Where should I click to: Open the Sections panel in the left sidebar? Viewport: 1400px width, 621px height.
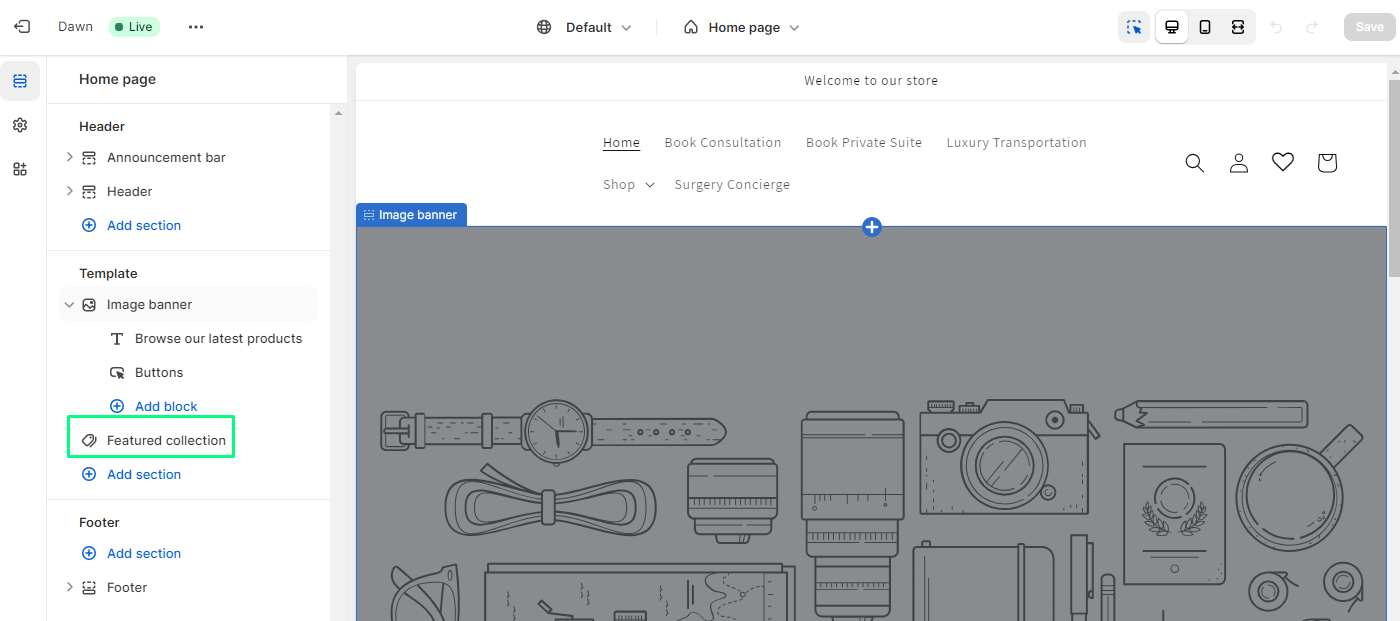[20, 81]
